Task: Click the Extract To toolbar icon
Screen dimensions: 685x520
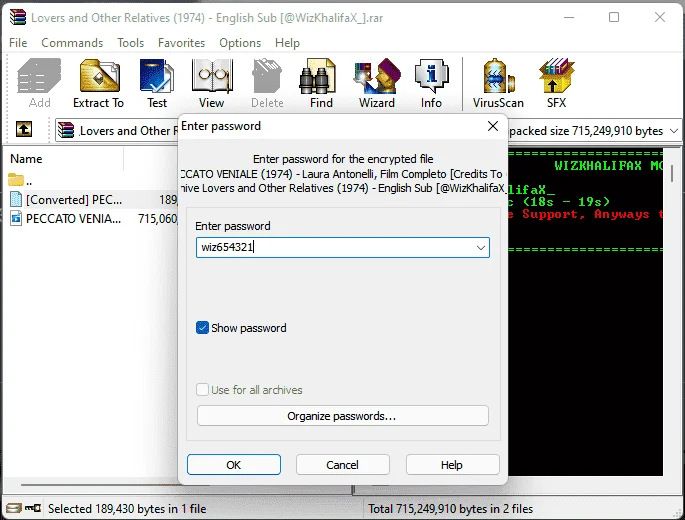Action: pyautogui.click(x=99, y=83)
